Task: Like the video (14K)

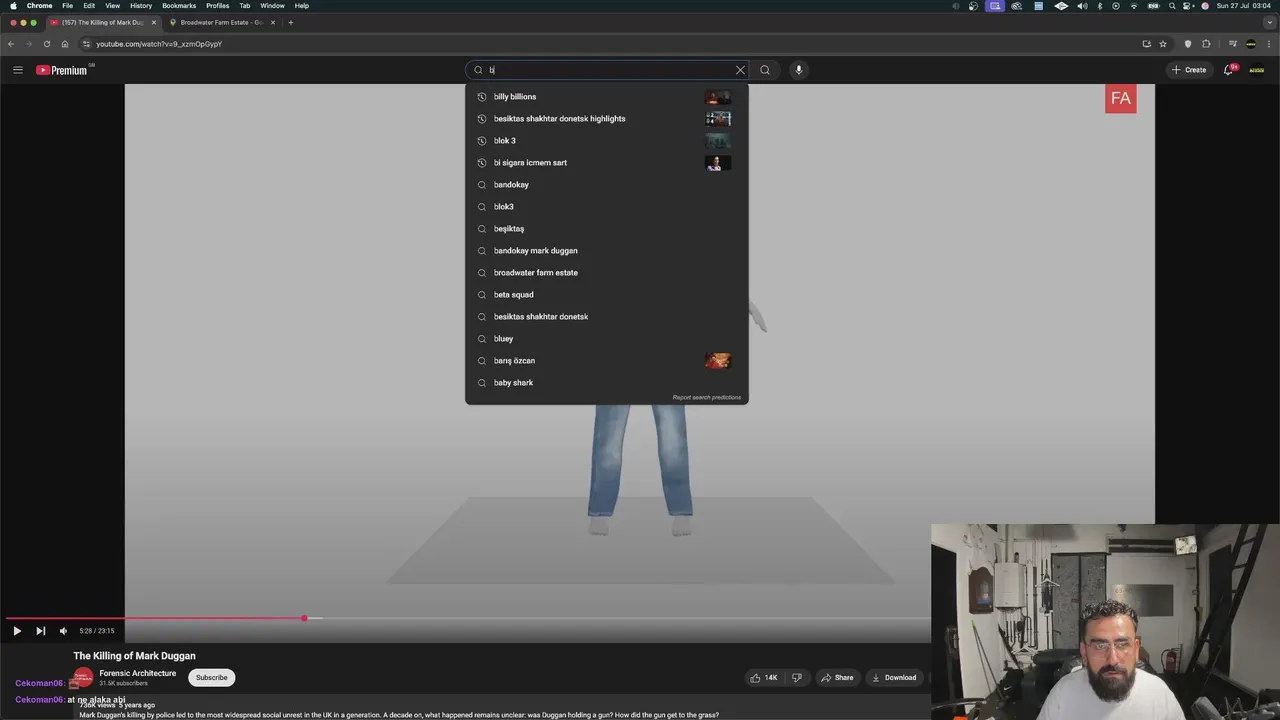Action: click(x=764, y=678)
